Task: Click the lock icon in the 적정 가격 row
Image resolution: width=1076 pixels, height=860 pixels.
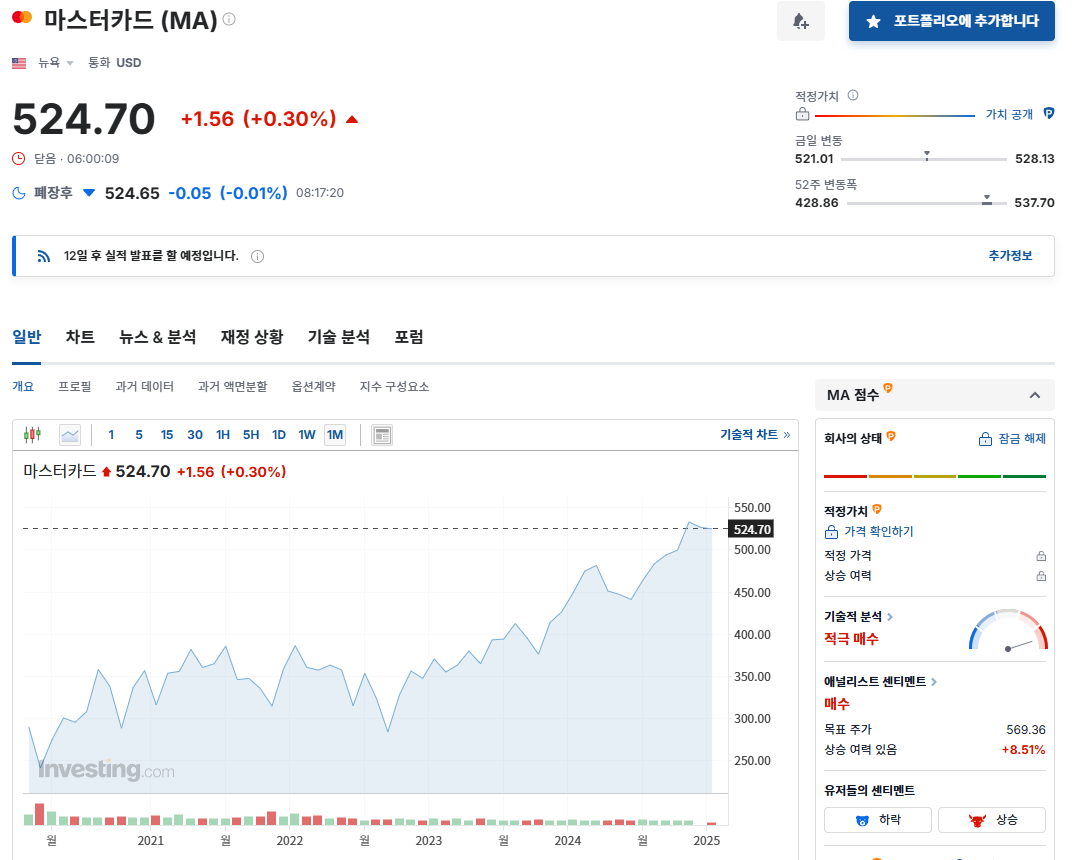Action: [1041, 556]
